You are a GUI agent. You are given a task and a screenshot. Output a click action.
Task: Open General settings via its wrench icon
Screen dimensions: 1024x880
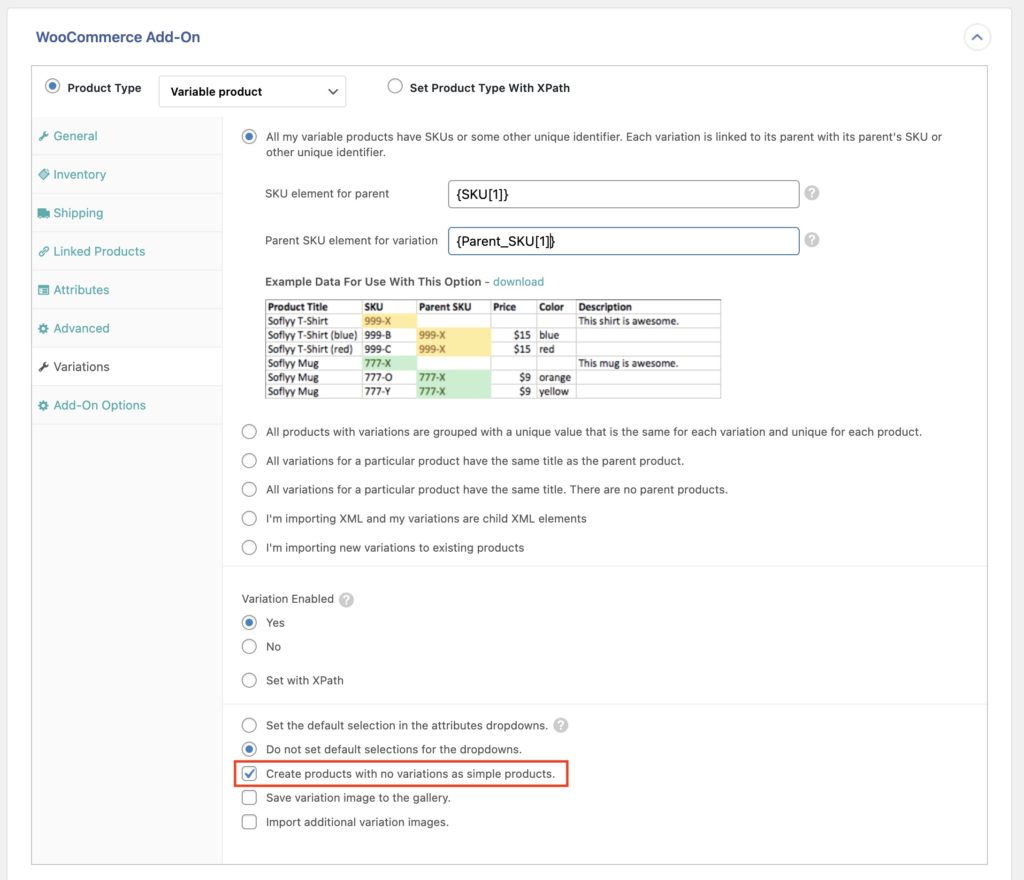coord(43,135)
